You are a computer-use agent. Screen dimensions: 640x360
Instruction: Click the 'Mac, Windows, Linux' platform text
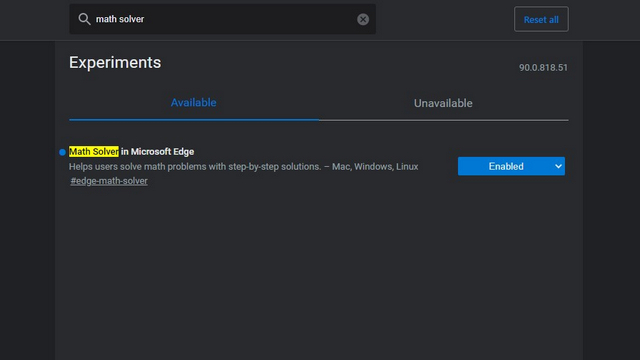click(375, 167)
